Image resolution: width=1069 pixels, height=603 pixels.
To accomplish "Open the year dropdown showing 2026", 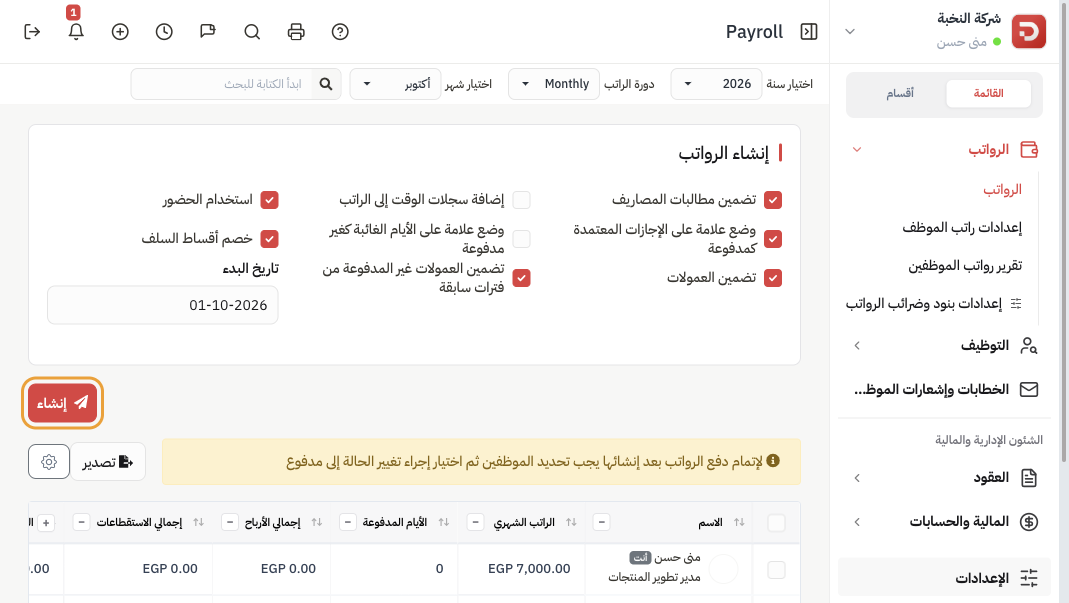I will (x=716, y=84).
